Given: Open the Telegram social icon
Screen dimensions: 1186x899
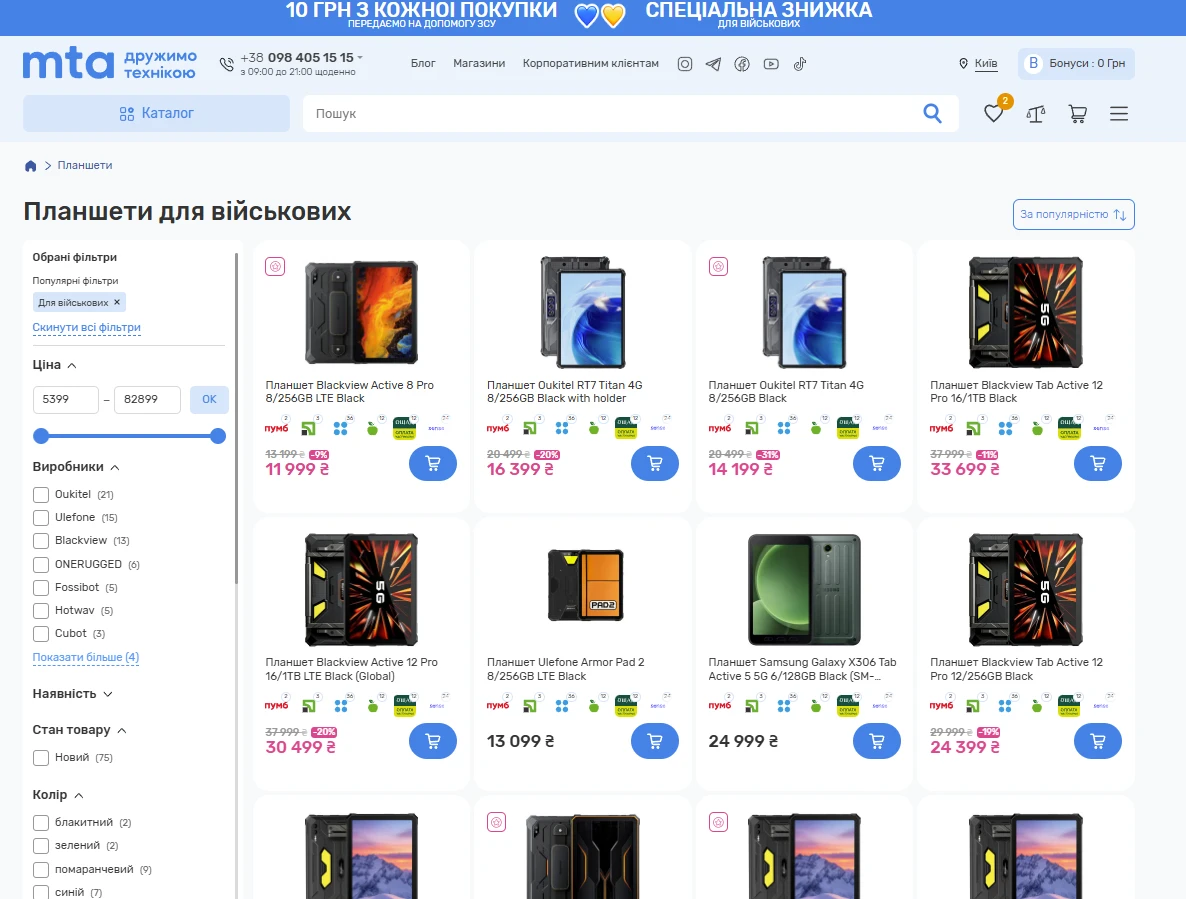Looking at the screenshot, I should pos(713,64).
